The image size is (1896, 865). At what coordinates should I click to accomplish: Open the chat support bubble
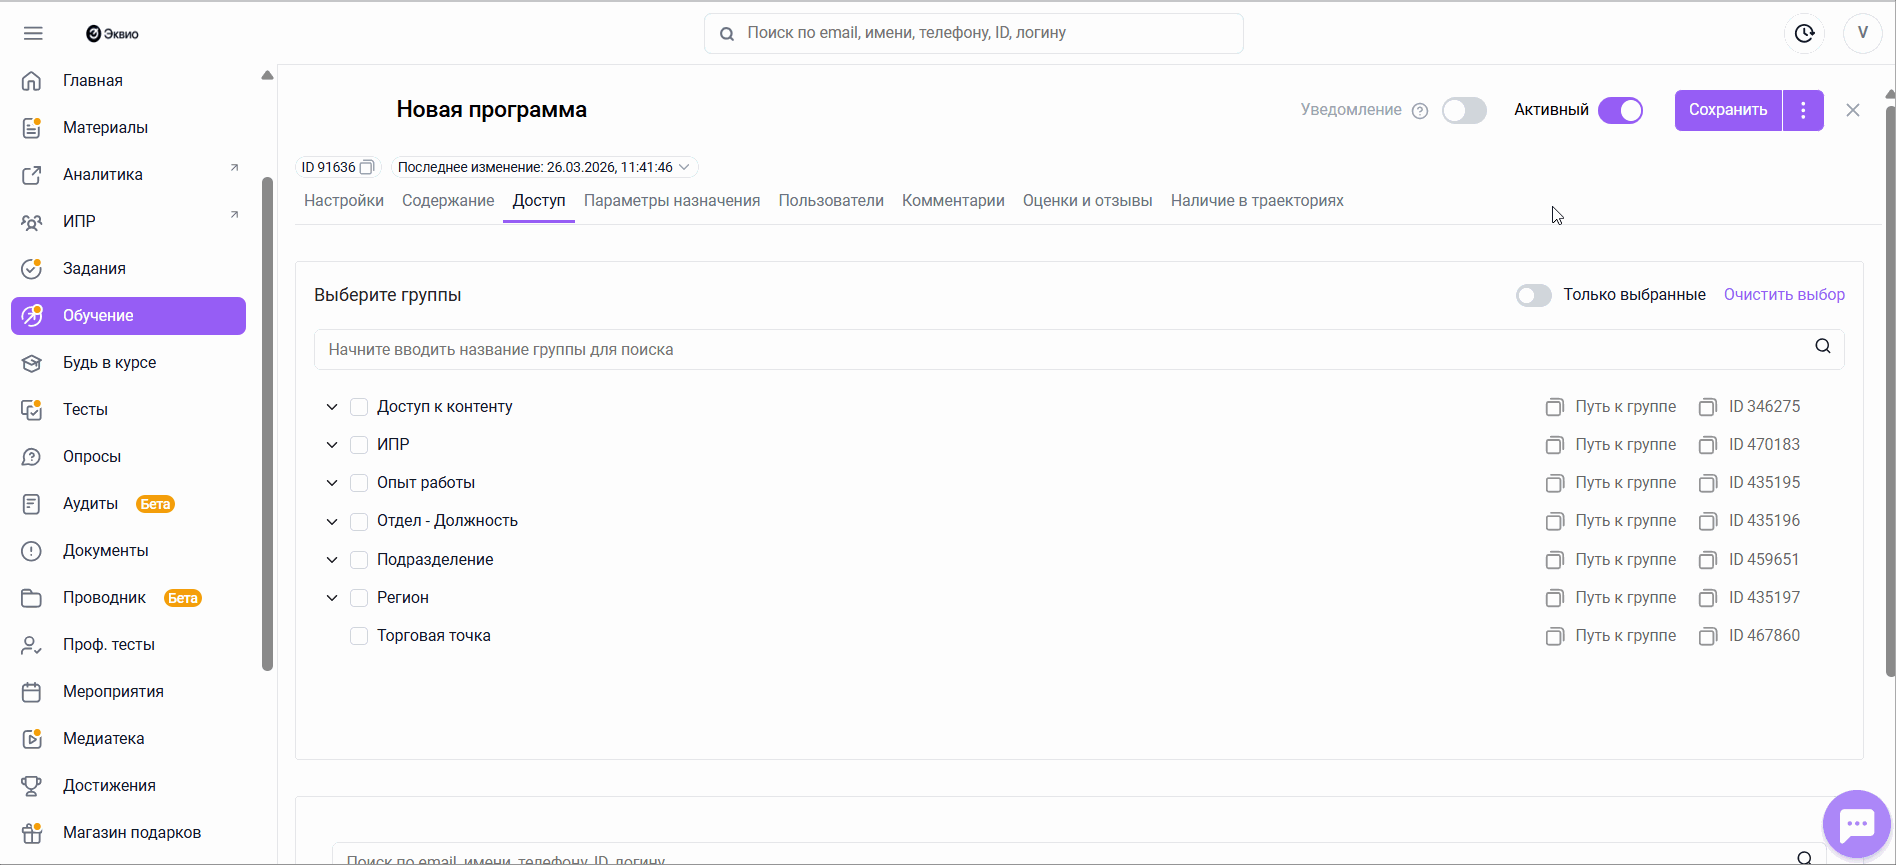[1857, 824]
